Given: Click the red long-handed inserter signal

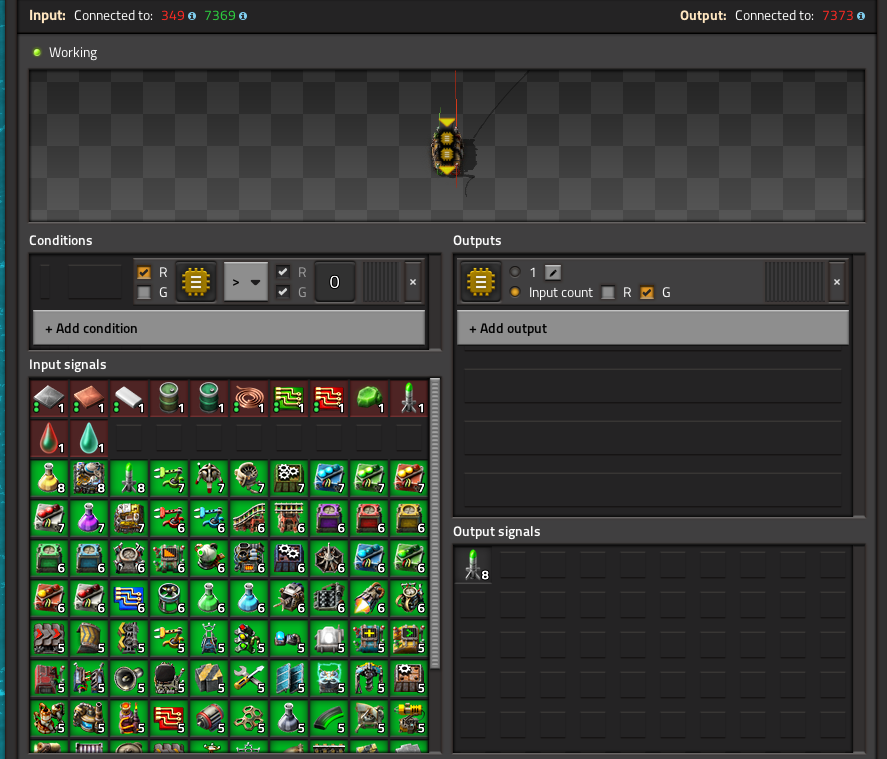Looking at the screenshot, I should (169, 519).
